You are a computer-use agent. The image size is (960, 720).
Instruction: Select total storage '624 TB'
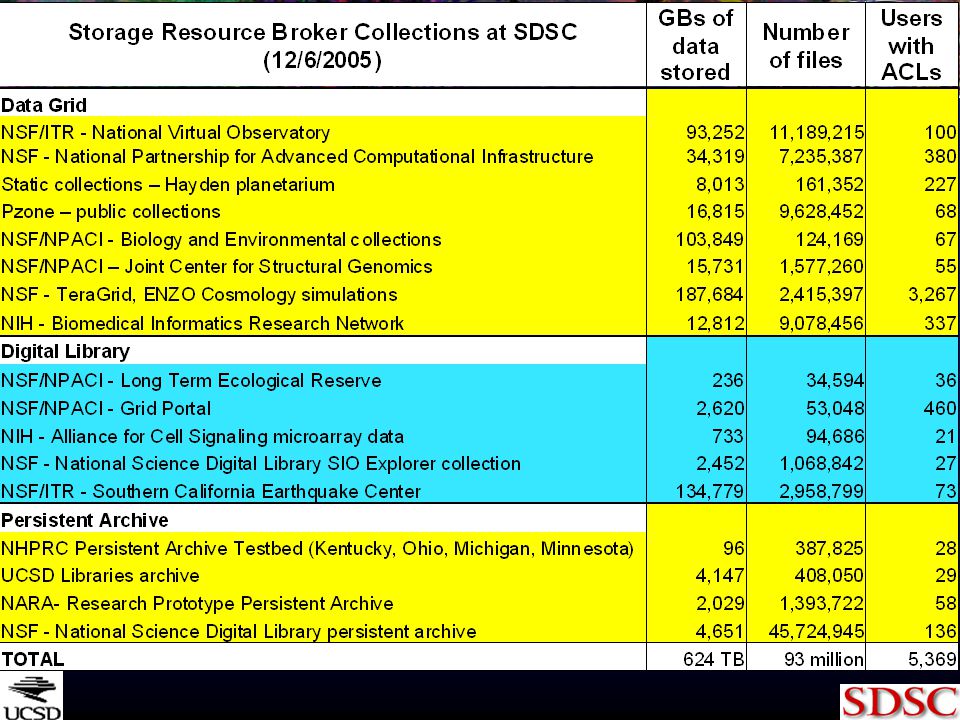pos(714,659)
